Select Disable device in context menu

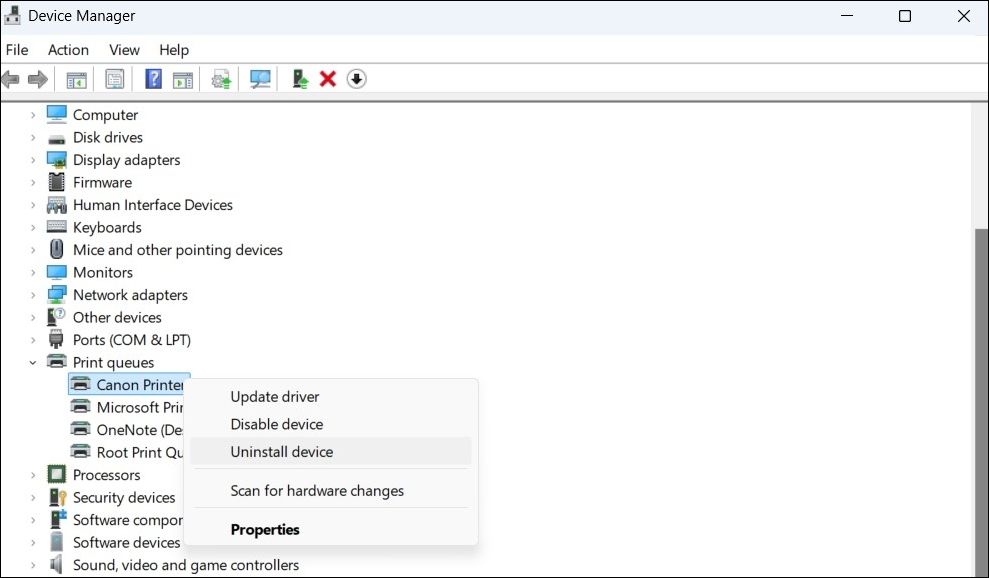[x=276, y=424]
